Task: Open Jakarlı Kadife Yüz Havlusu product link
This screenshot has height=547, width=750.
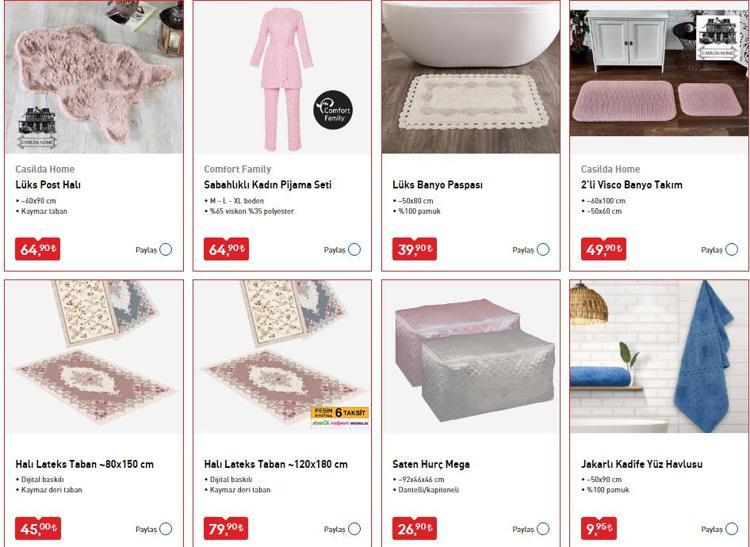Action: click(x=642, y=464)
